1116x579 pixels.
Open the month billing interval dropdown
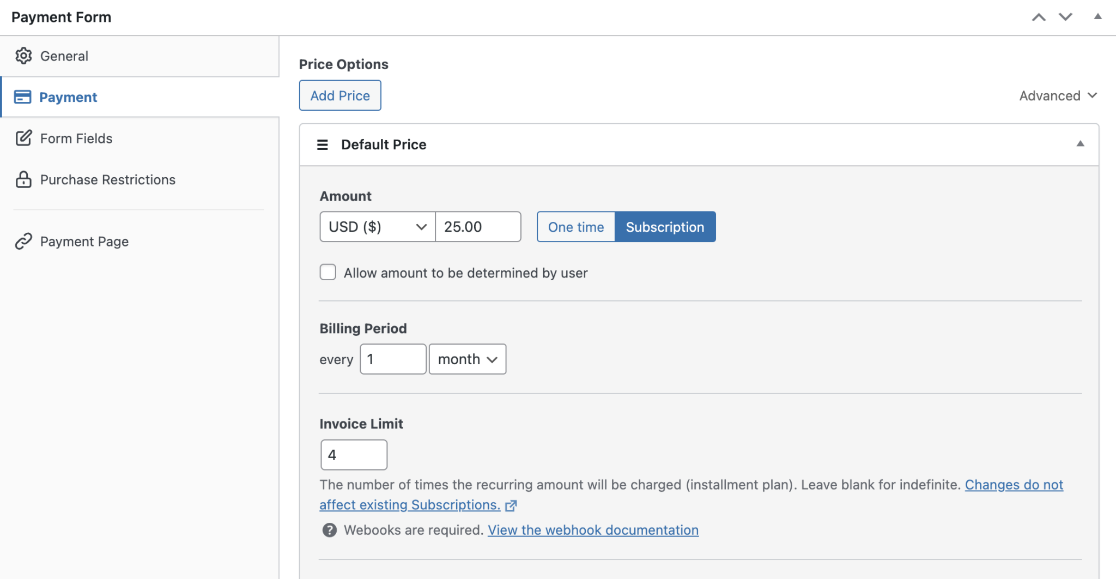point(468,359)
